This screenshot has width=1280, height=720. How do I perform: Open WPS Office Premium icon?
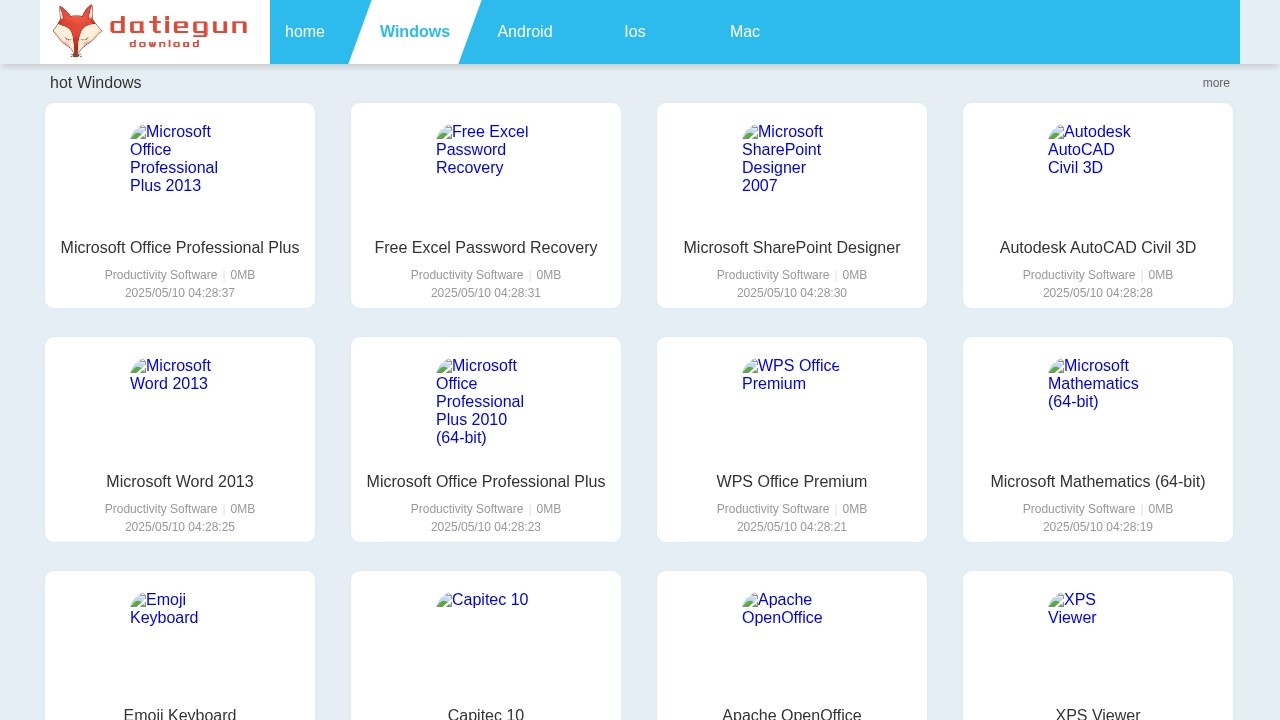coord(791,375)
